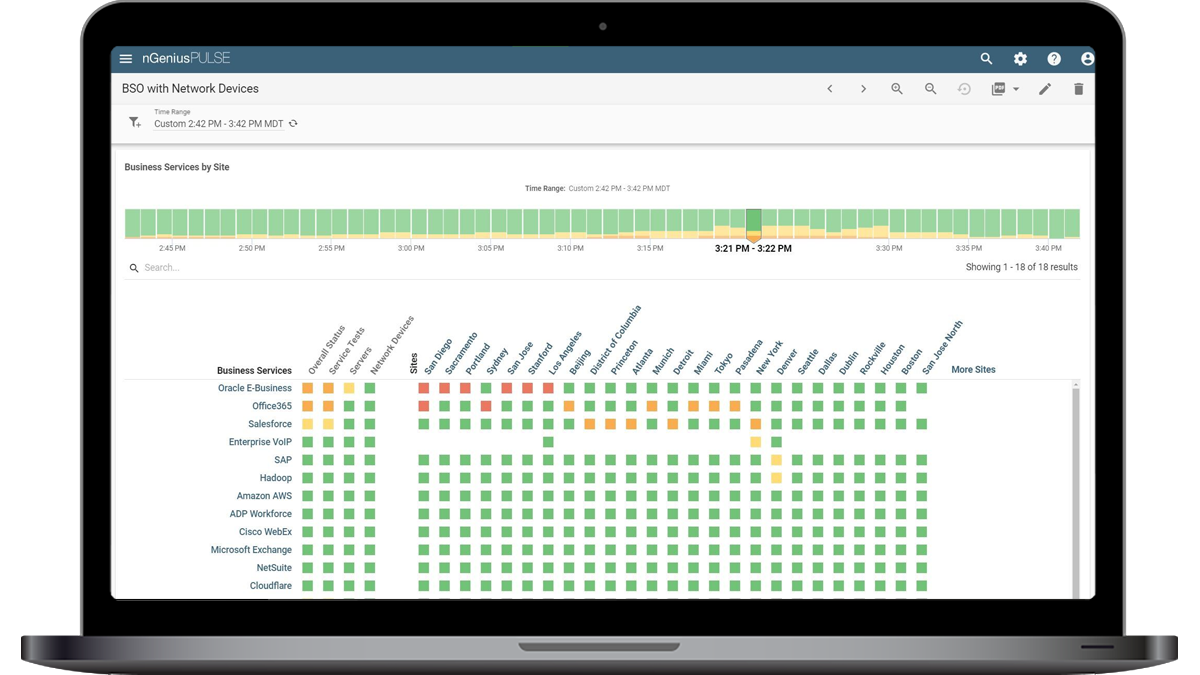Screen dimensions: 1200x675
Task: Click the nGeniusPULSE logo
Action: tap(186, 59)
